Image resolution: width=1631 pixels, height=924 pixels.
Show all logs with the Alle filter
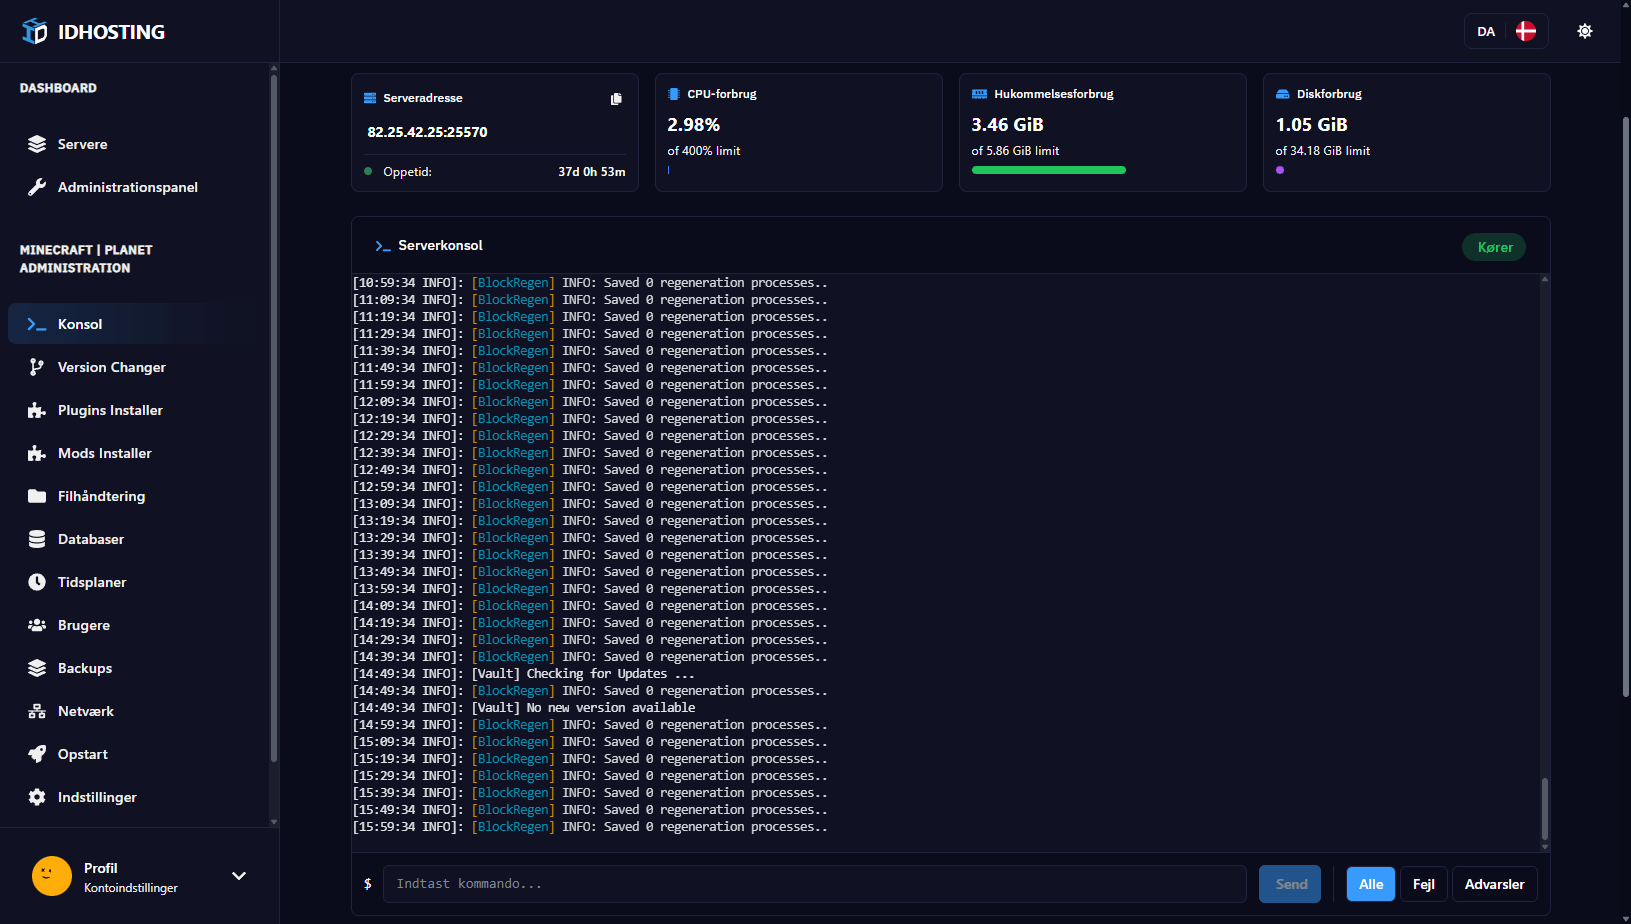click(1370, 884)
